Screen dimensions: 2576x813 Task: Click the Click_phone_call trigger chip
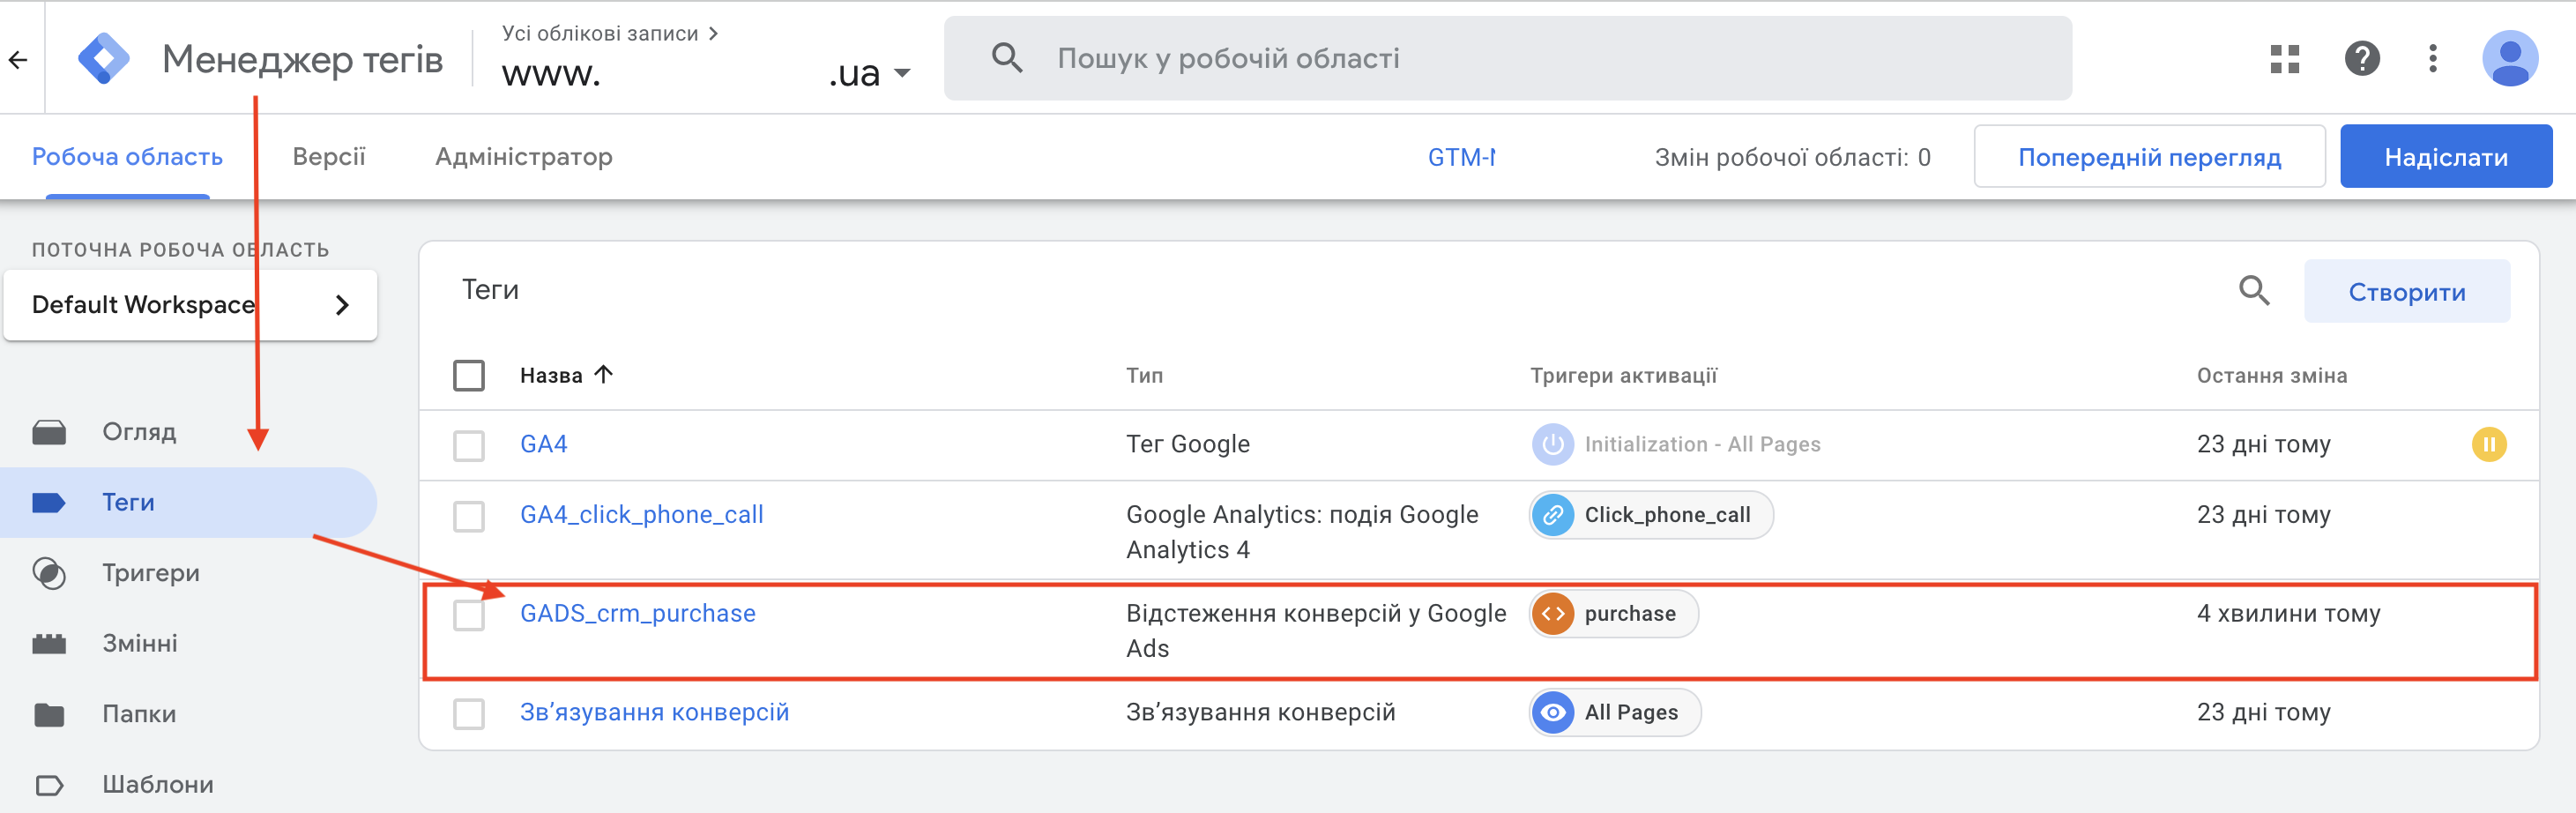[x=1651, y=515]
